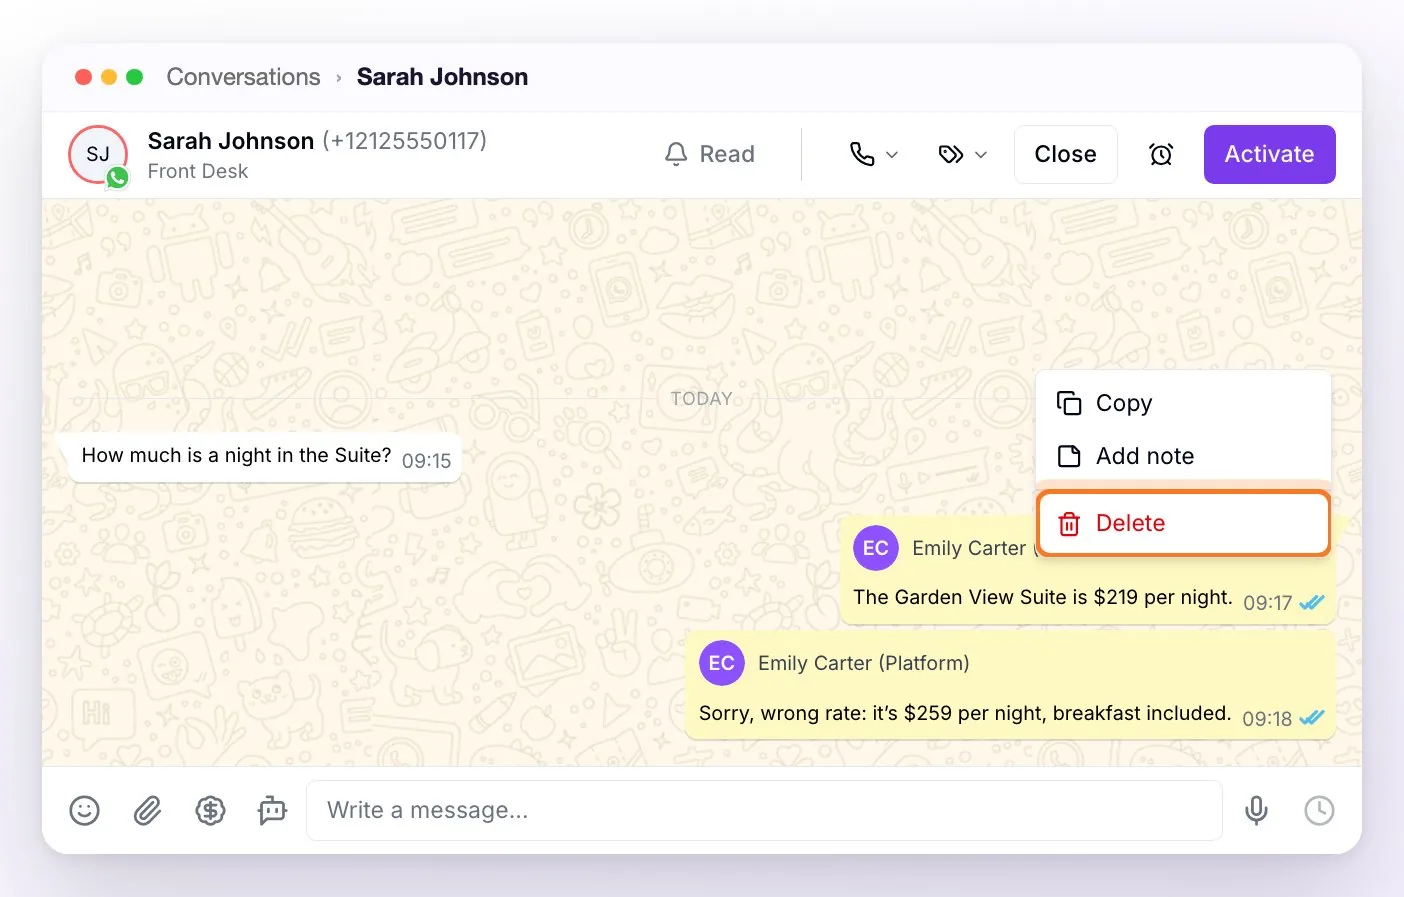Select Delete in the context menu
The image size is (1404, 897).
click(x=1183, y=523)
